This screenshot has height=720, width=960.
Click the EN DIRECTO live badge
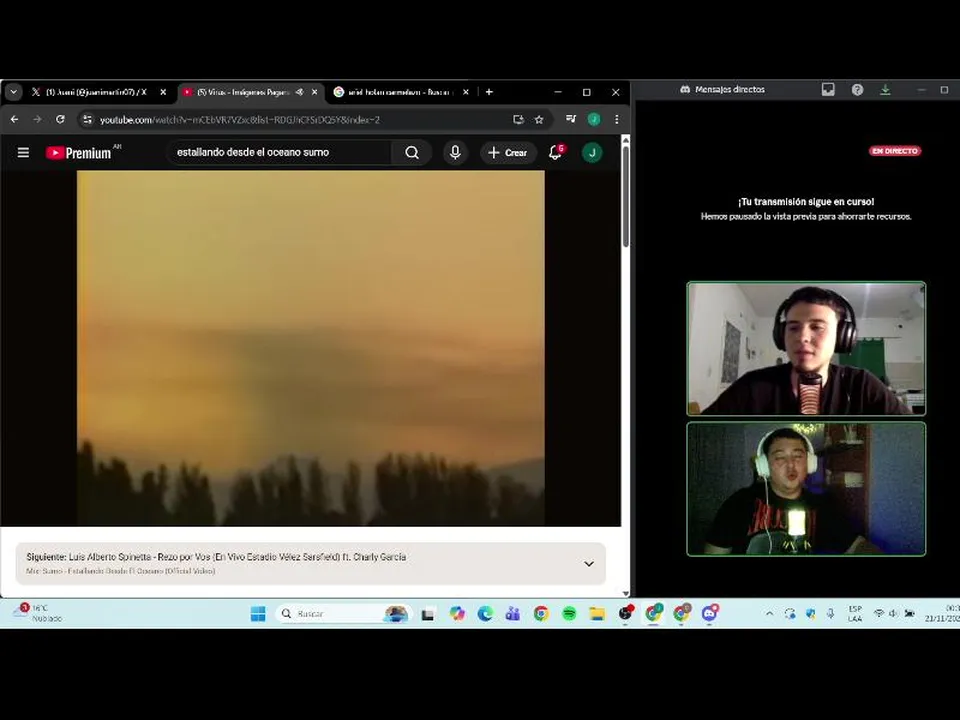click(895, 151)
